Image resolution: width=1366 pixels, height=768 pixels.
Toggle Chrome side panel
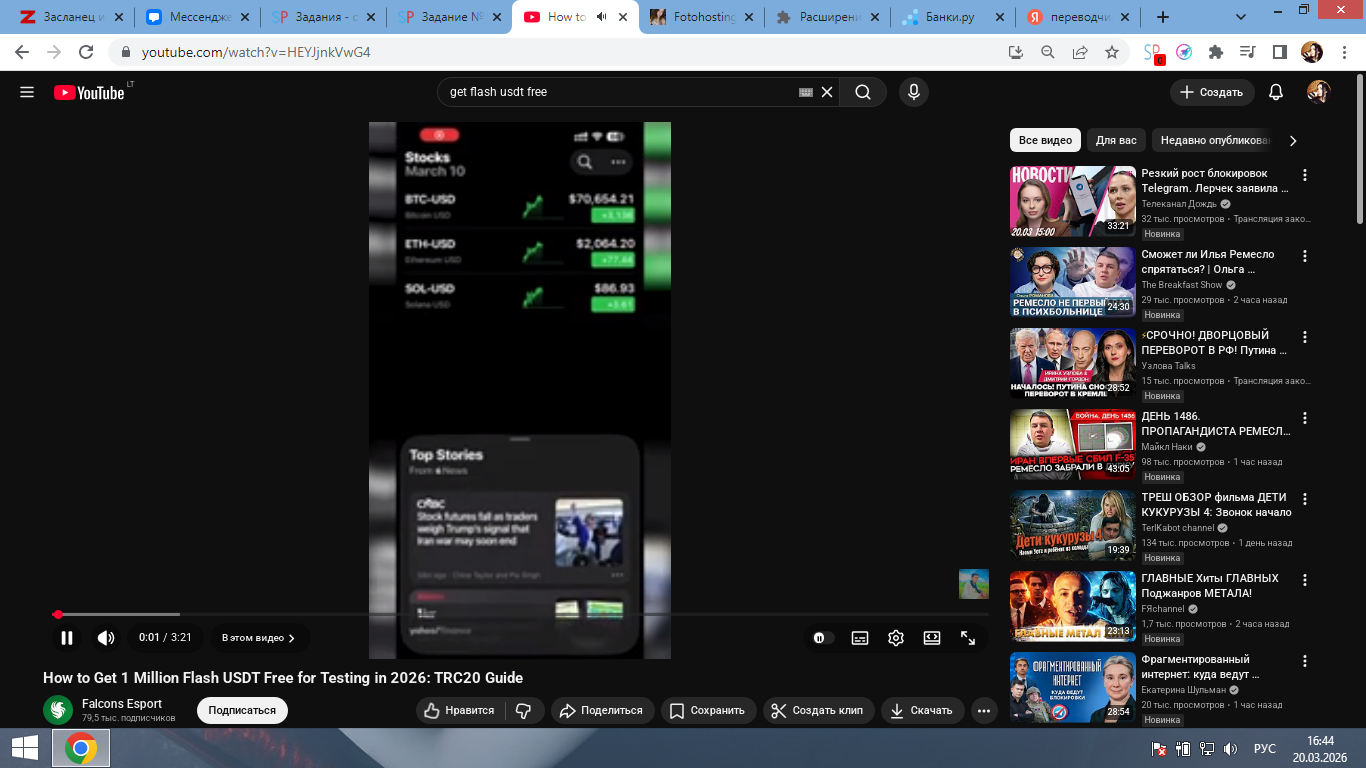1279,52
